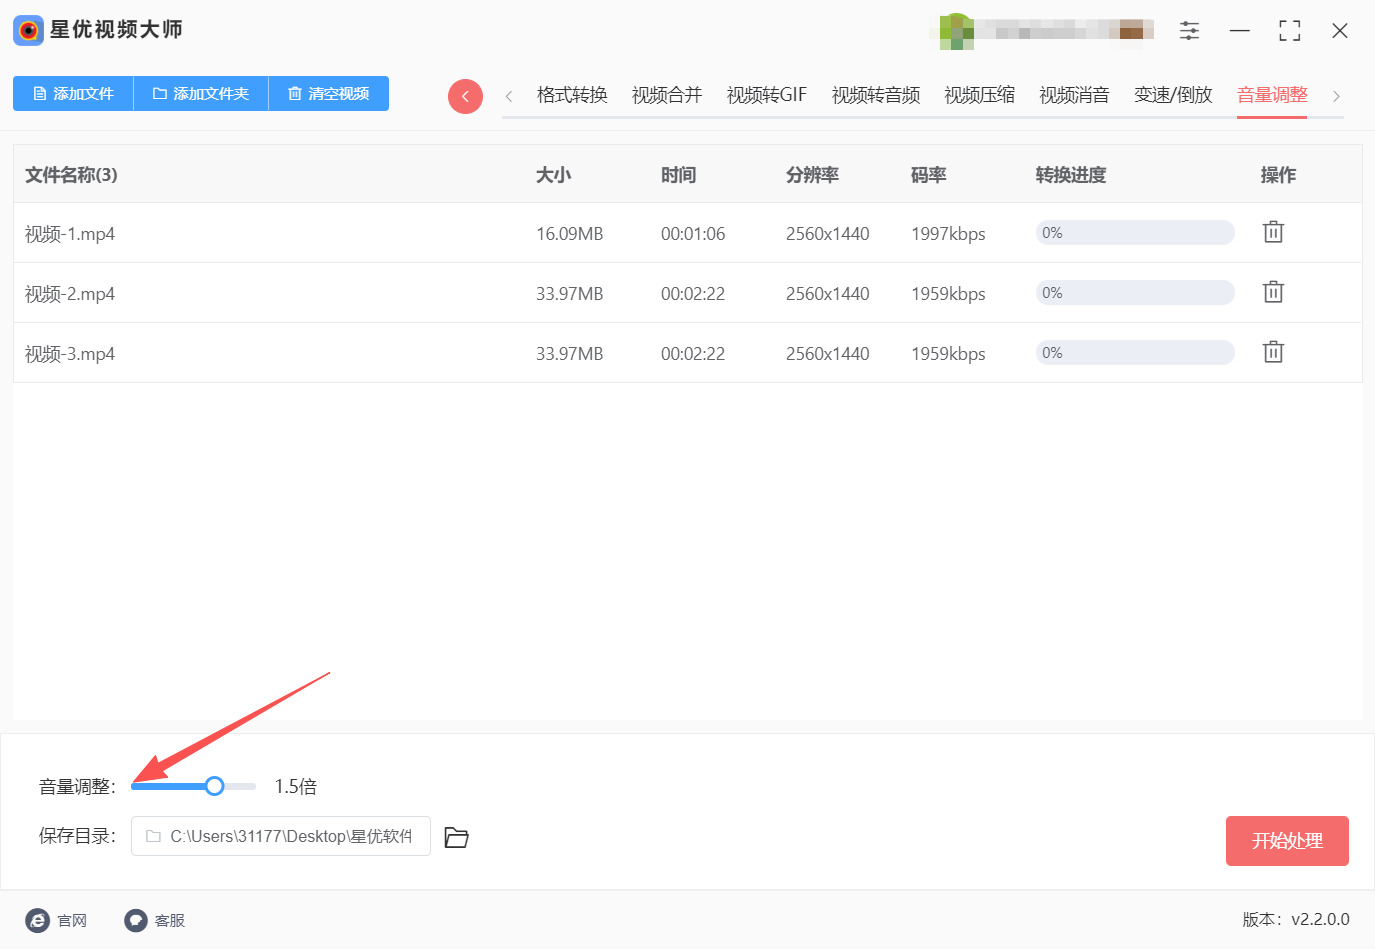Viewport: 1375px width, 950px height.
Task: Click the left chevron beside the tabs
Action: (509, 96)
